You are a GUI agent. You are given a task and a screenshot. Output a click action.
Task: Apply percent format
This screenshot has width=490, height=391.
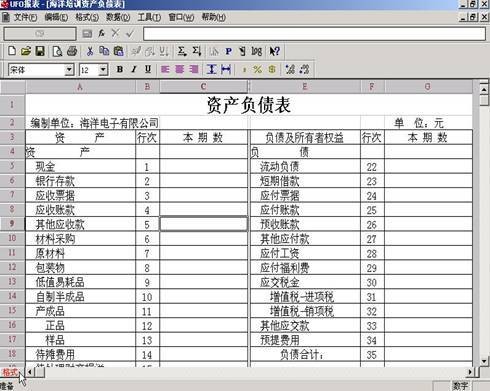(x=257, y=69)
